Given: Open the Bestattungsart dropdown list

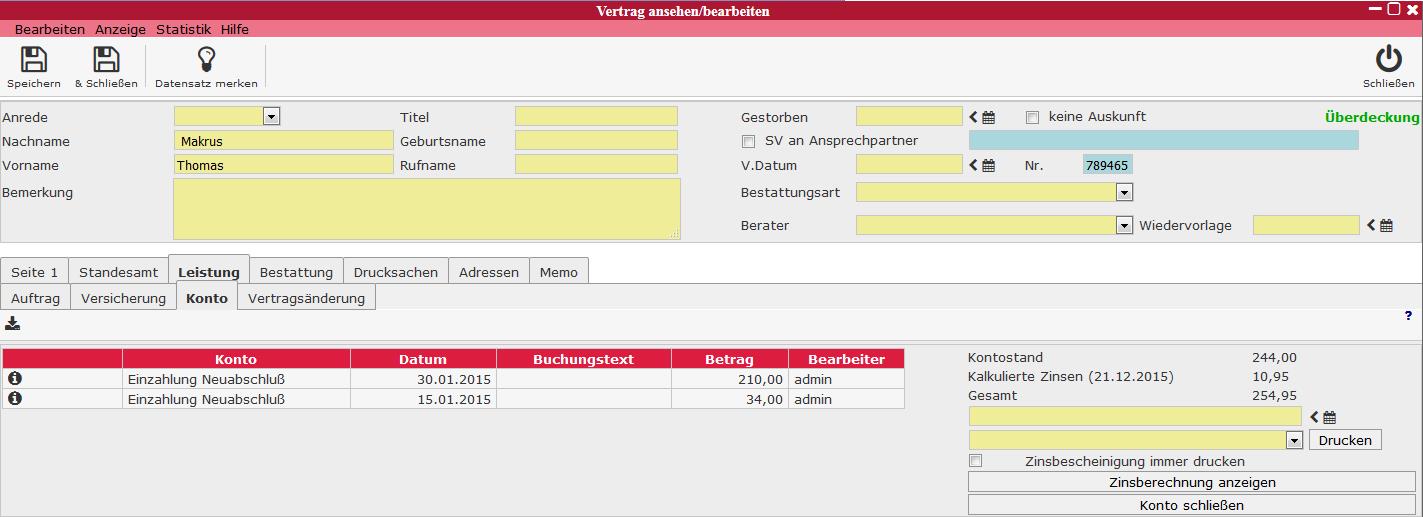Looking at the screenshot, I should tap(1124, 192).
